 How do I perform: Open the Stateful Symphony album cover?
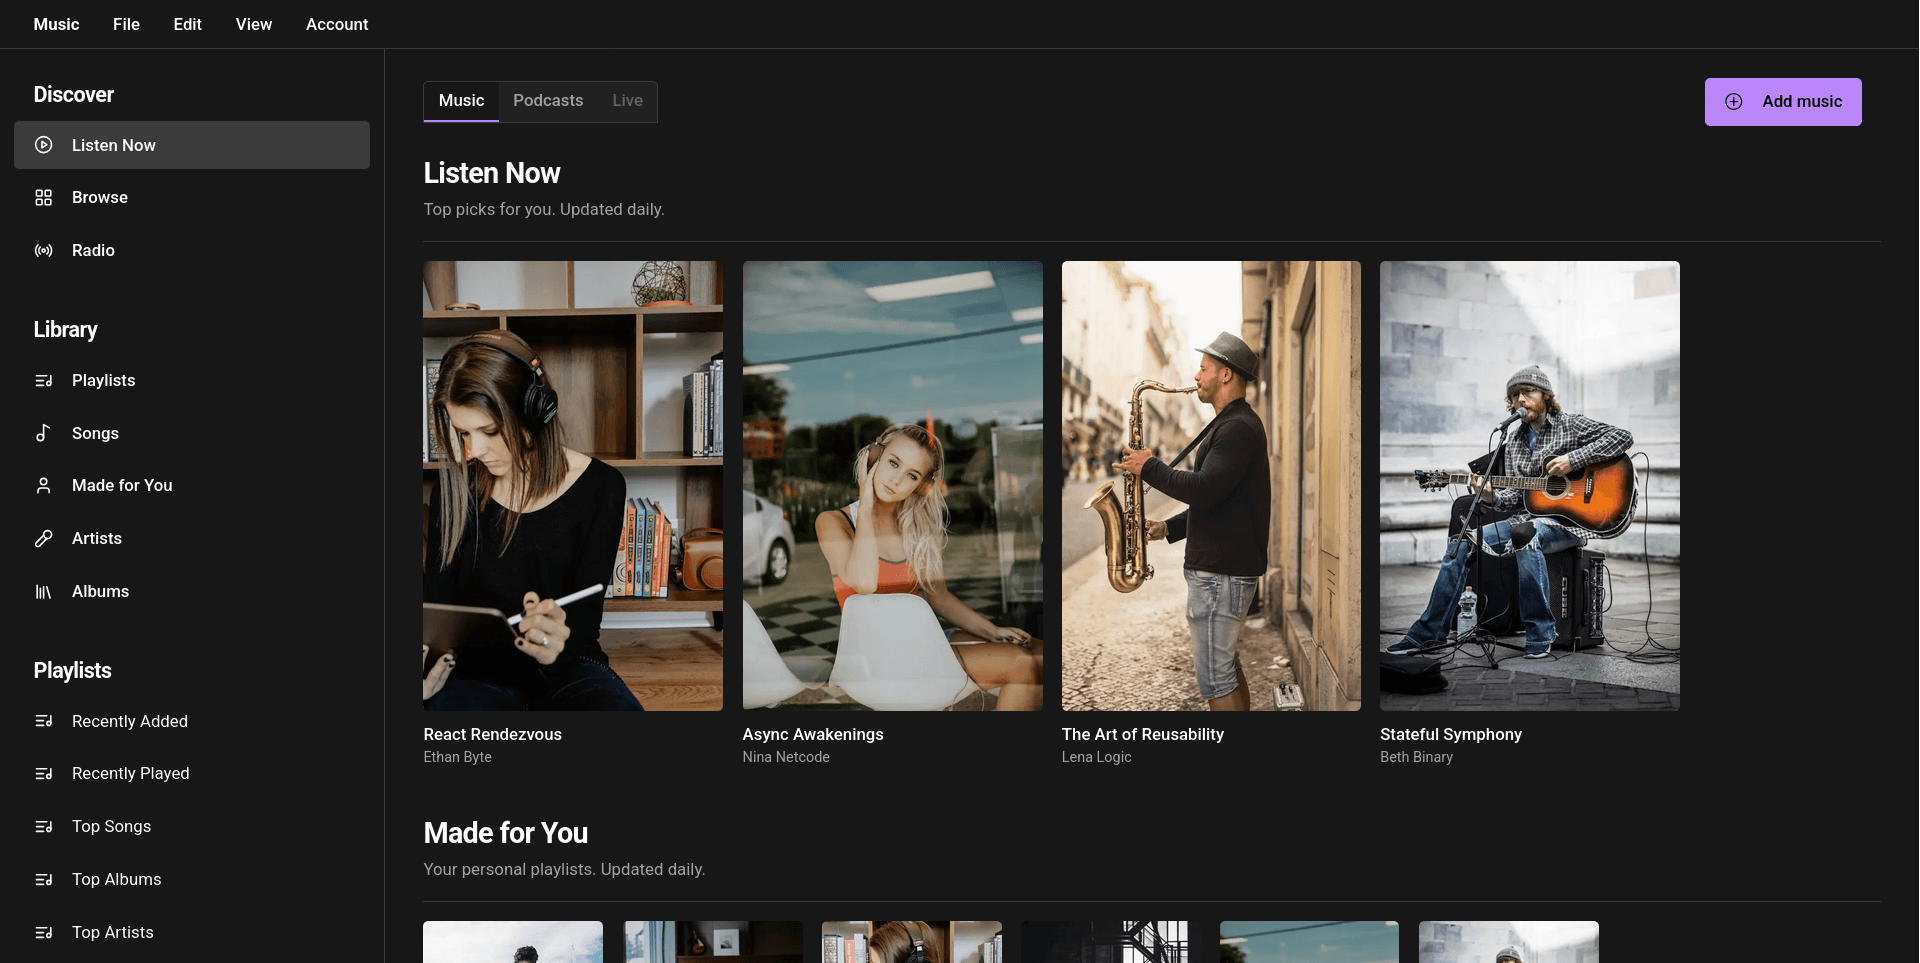pyautogui.click(x=1530, y=486)
